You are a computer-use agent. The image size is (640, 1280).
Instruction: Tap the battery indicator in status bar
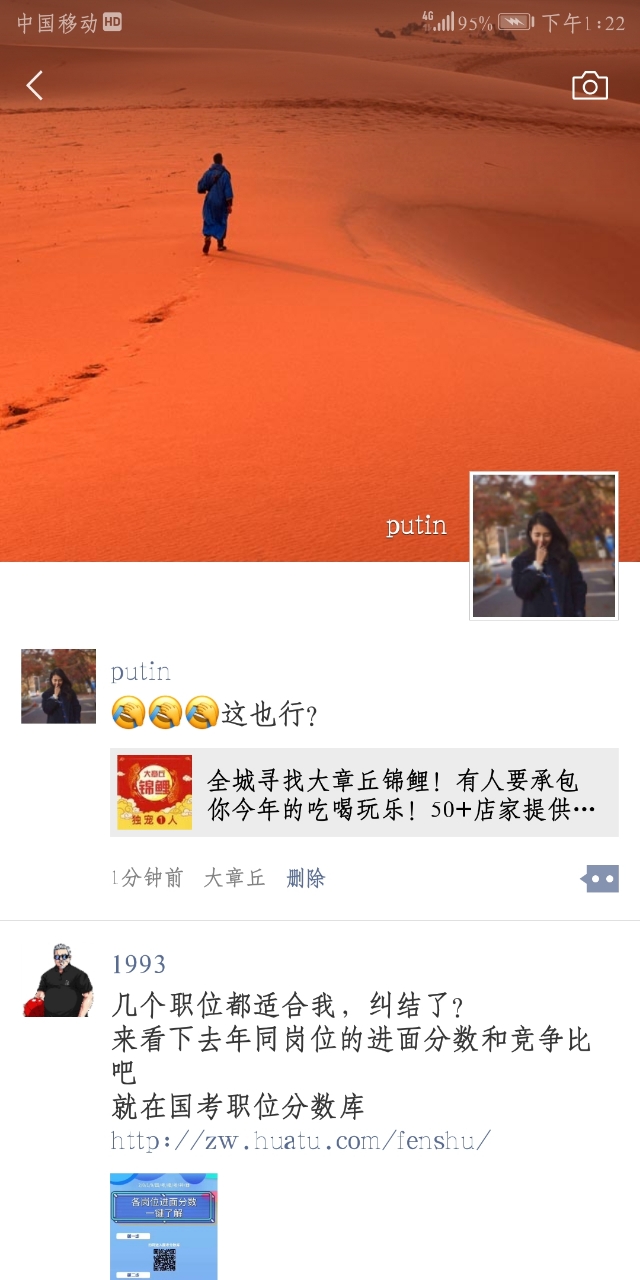515,22
